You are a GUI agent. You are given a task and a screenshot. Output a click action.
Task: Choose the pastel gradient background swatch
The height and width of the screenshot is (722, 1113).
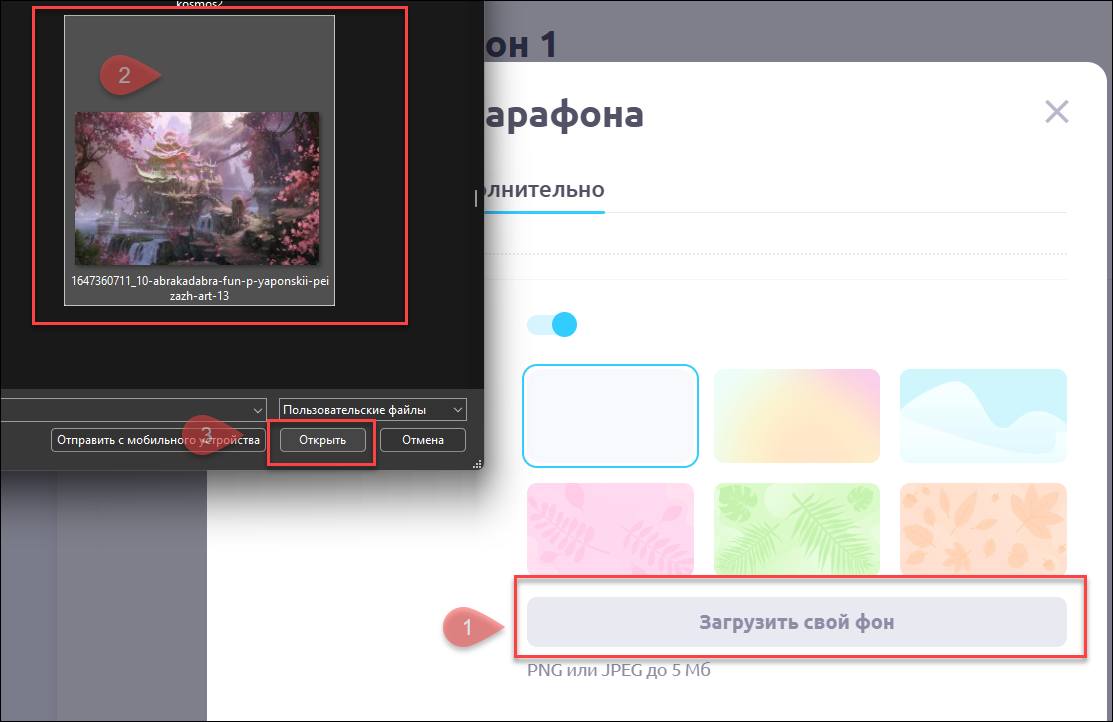(796, 416)
